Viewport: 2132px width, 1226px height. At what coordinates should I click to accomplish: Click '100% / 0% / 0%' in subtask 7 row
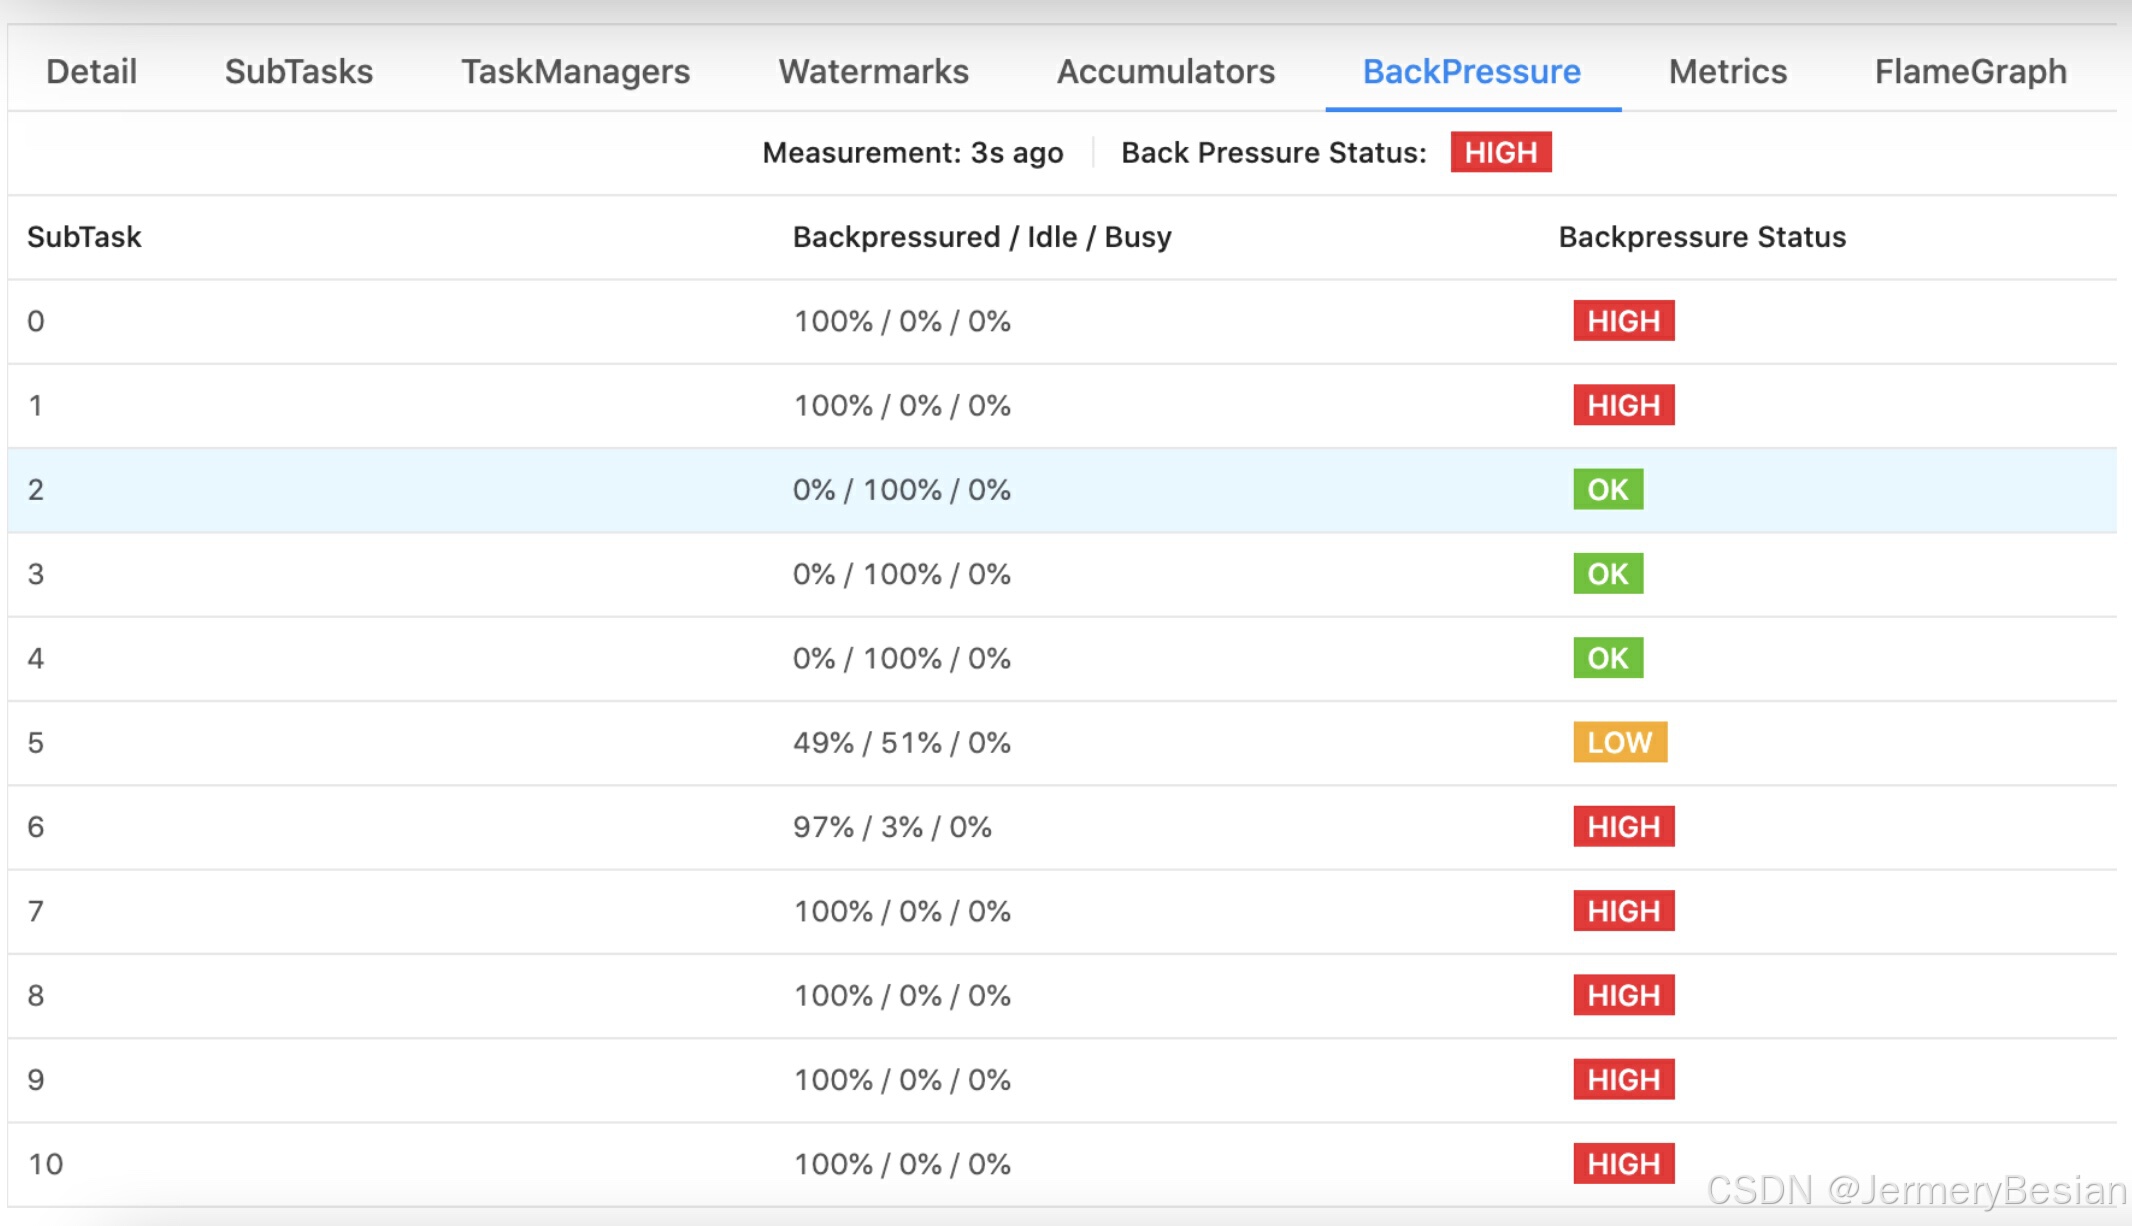coord(902,911)
